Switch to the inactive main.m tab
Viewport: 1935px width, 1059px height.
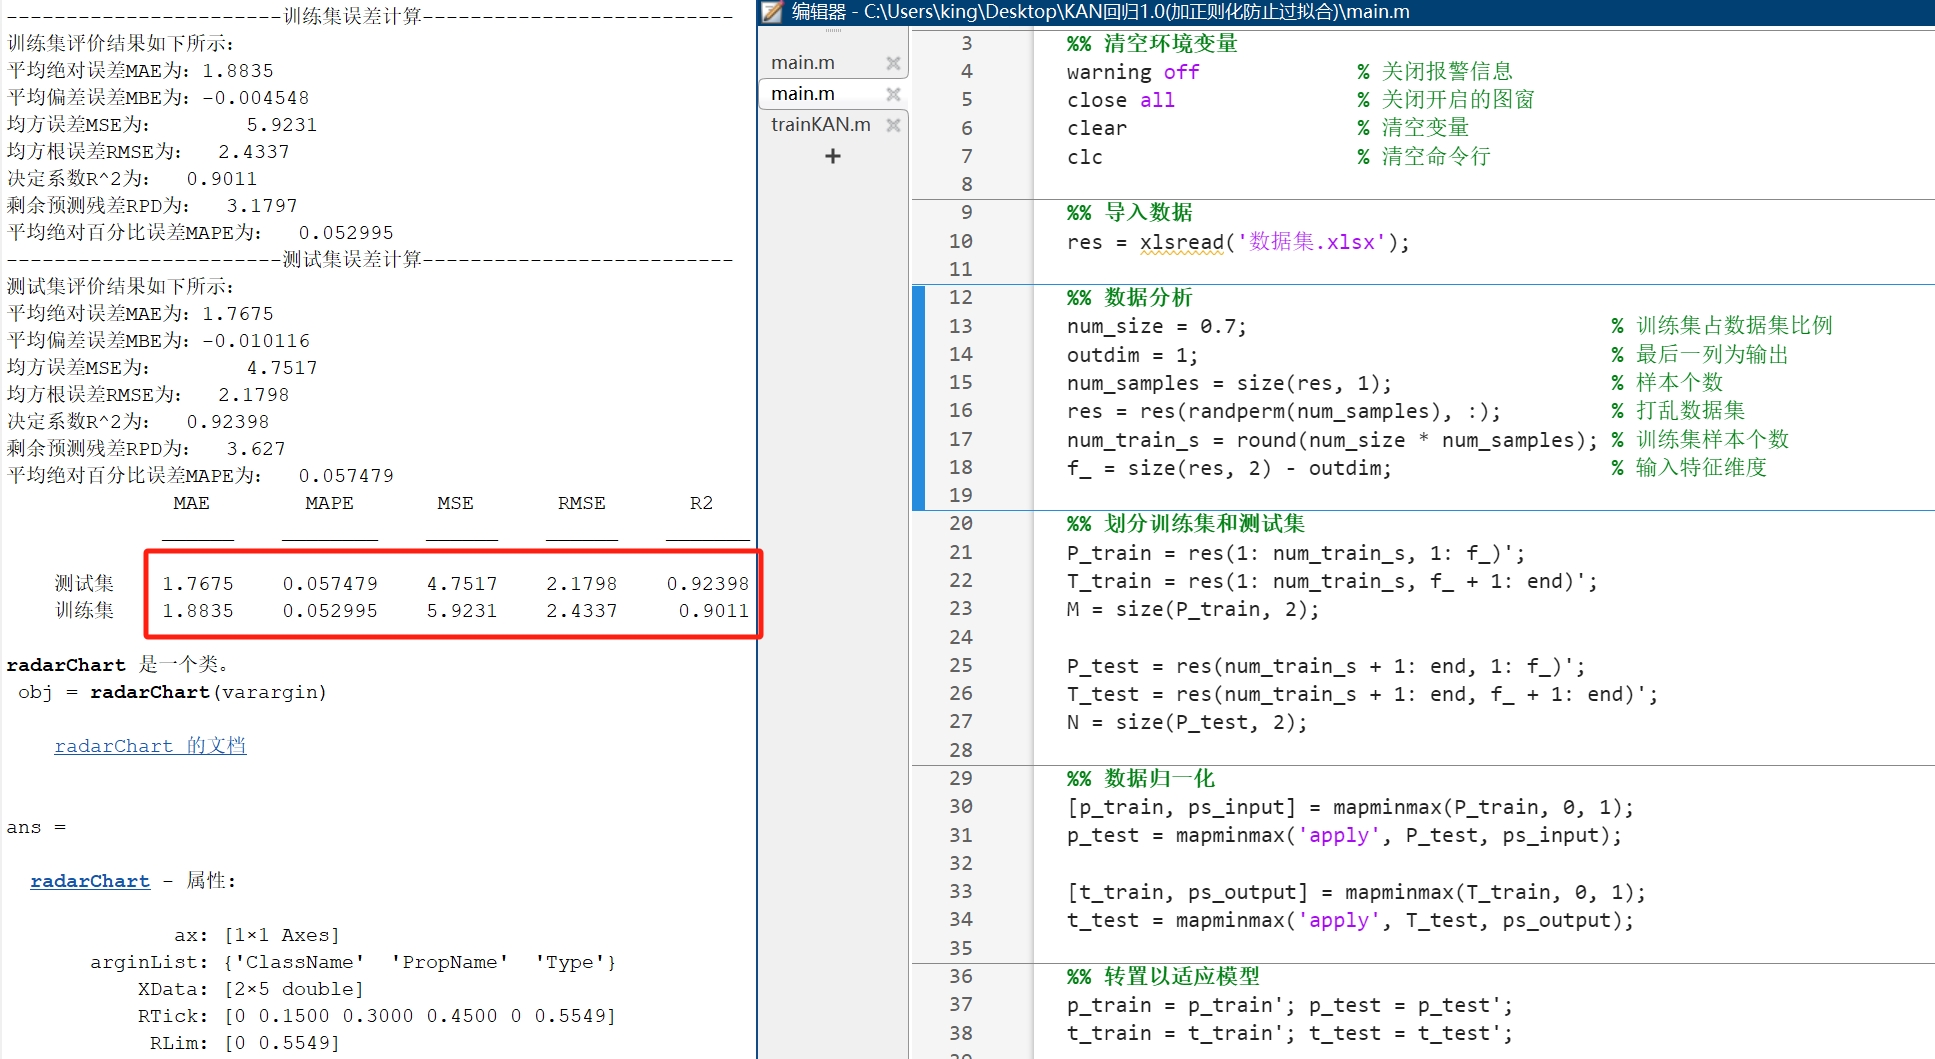point(802,63)
